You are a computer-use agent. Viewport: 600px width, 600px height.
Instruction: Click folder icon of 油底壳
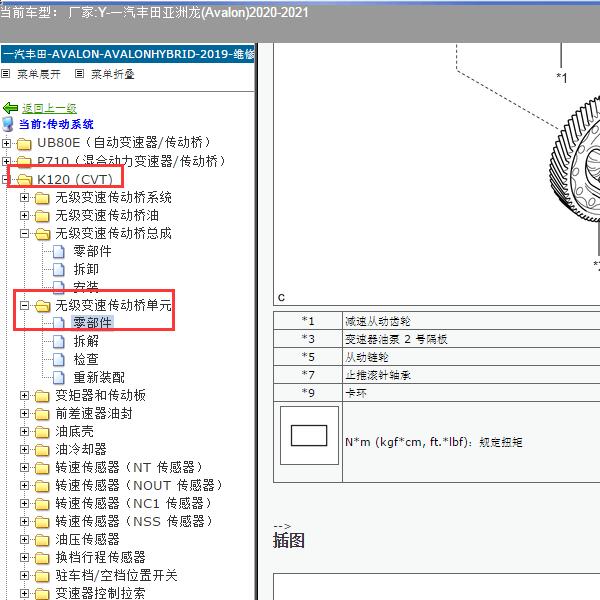click(x=42, y=432)
